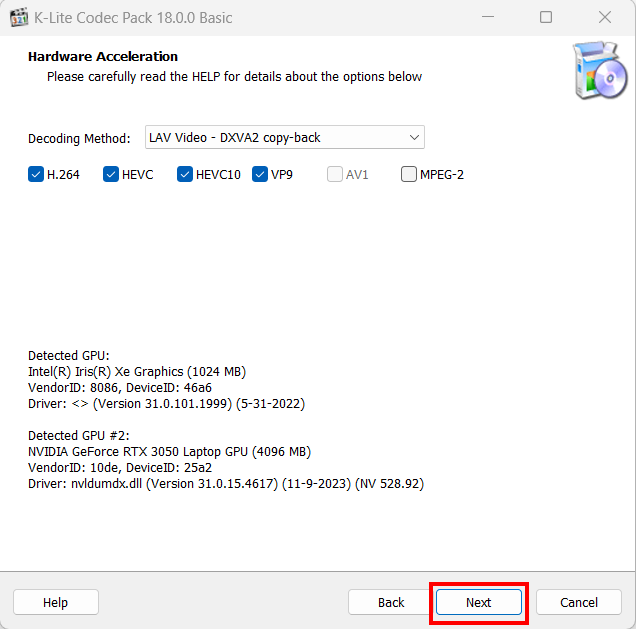
Task: Click the Intel driver version 31.0.101.1999 line
Action: tap(166, 404)
